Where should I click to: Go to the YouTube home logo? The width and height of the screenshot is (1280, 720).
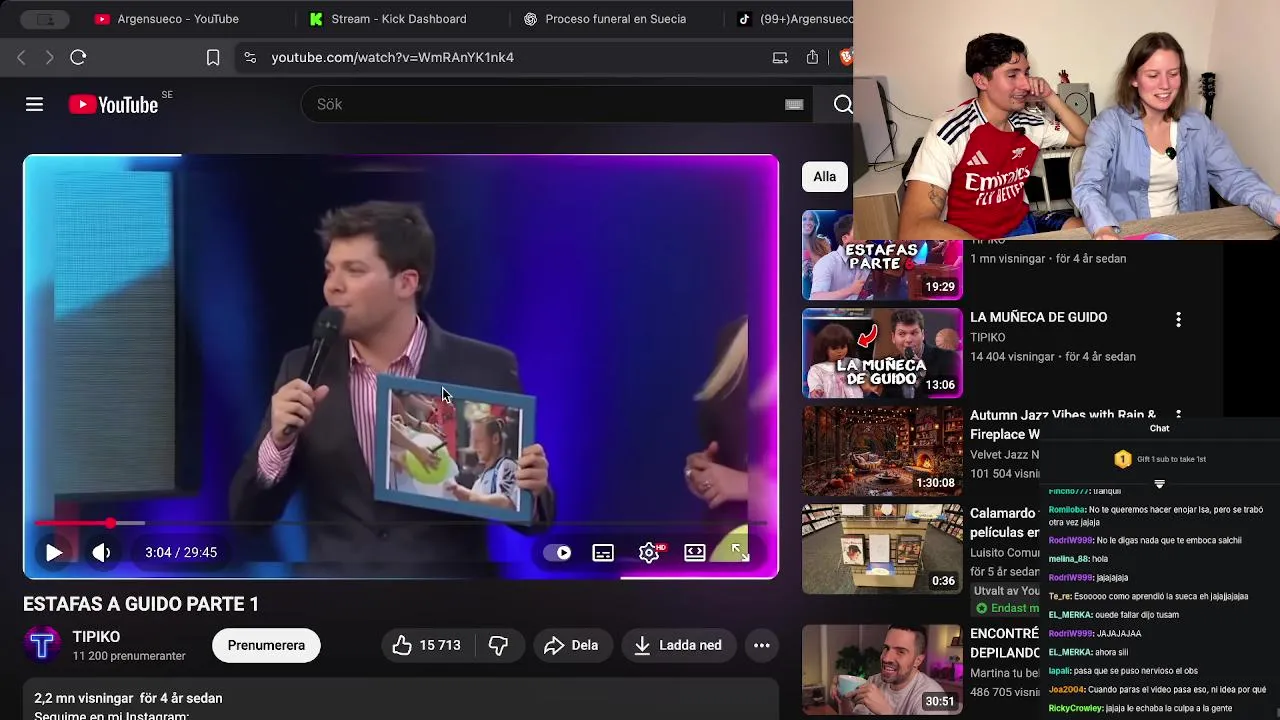pyautogui.click(x=113, y=104)
